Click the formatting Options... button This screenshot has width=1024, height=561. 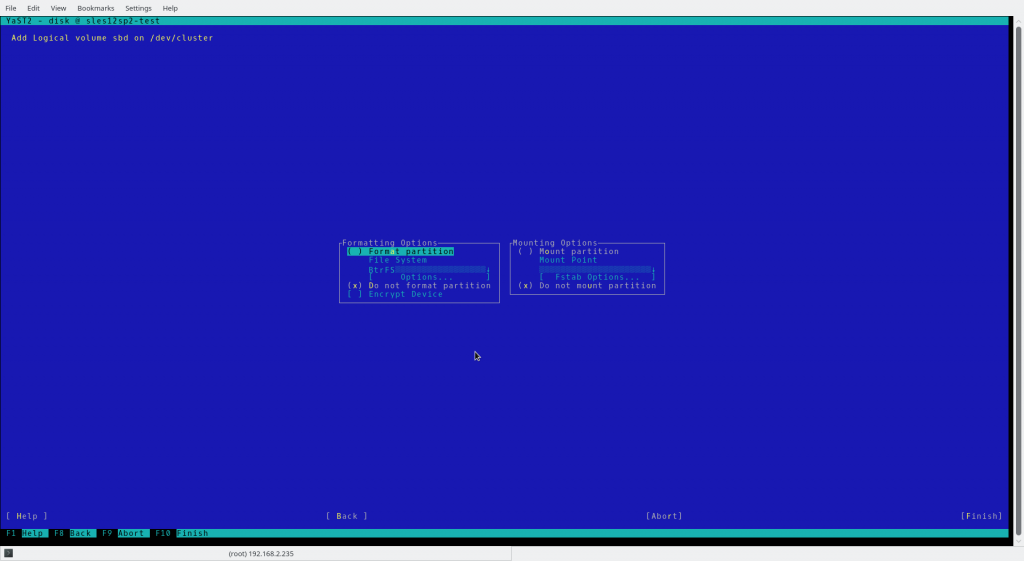pyautogui.click(x=428, y=277)
